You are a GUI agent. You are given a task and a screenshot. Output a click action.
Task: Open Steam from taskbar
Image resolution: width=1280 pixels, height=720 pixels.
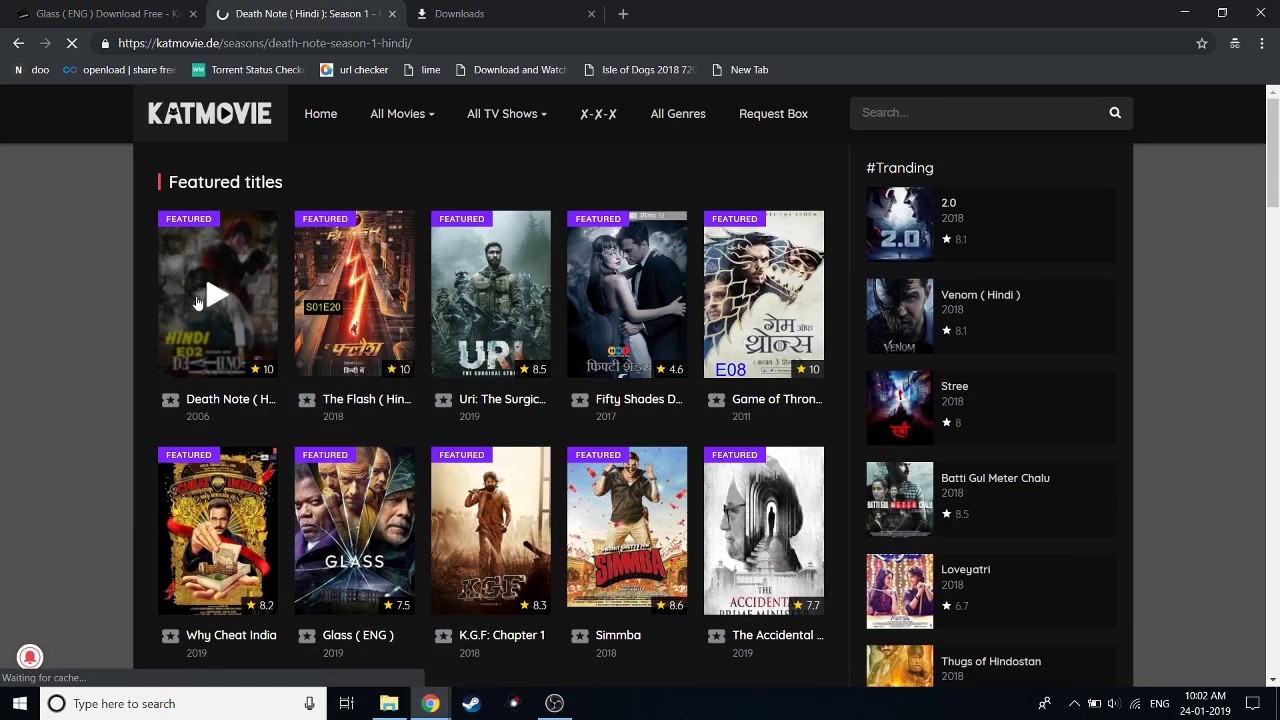pyautogui.click(x=471, y=704)
